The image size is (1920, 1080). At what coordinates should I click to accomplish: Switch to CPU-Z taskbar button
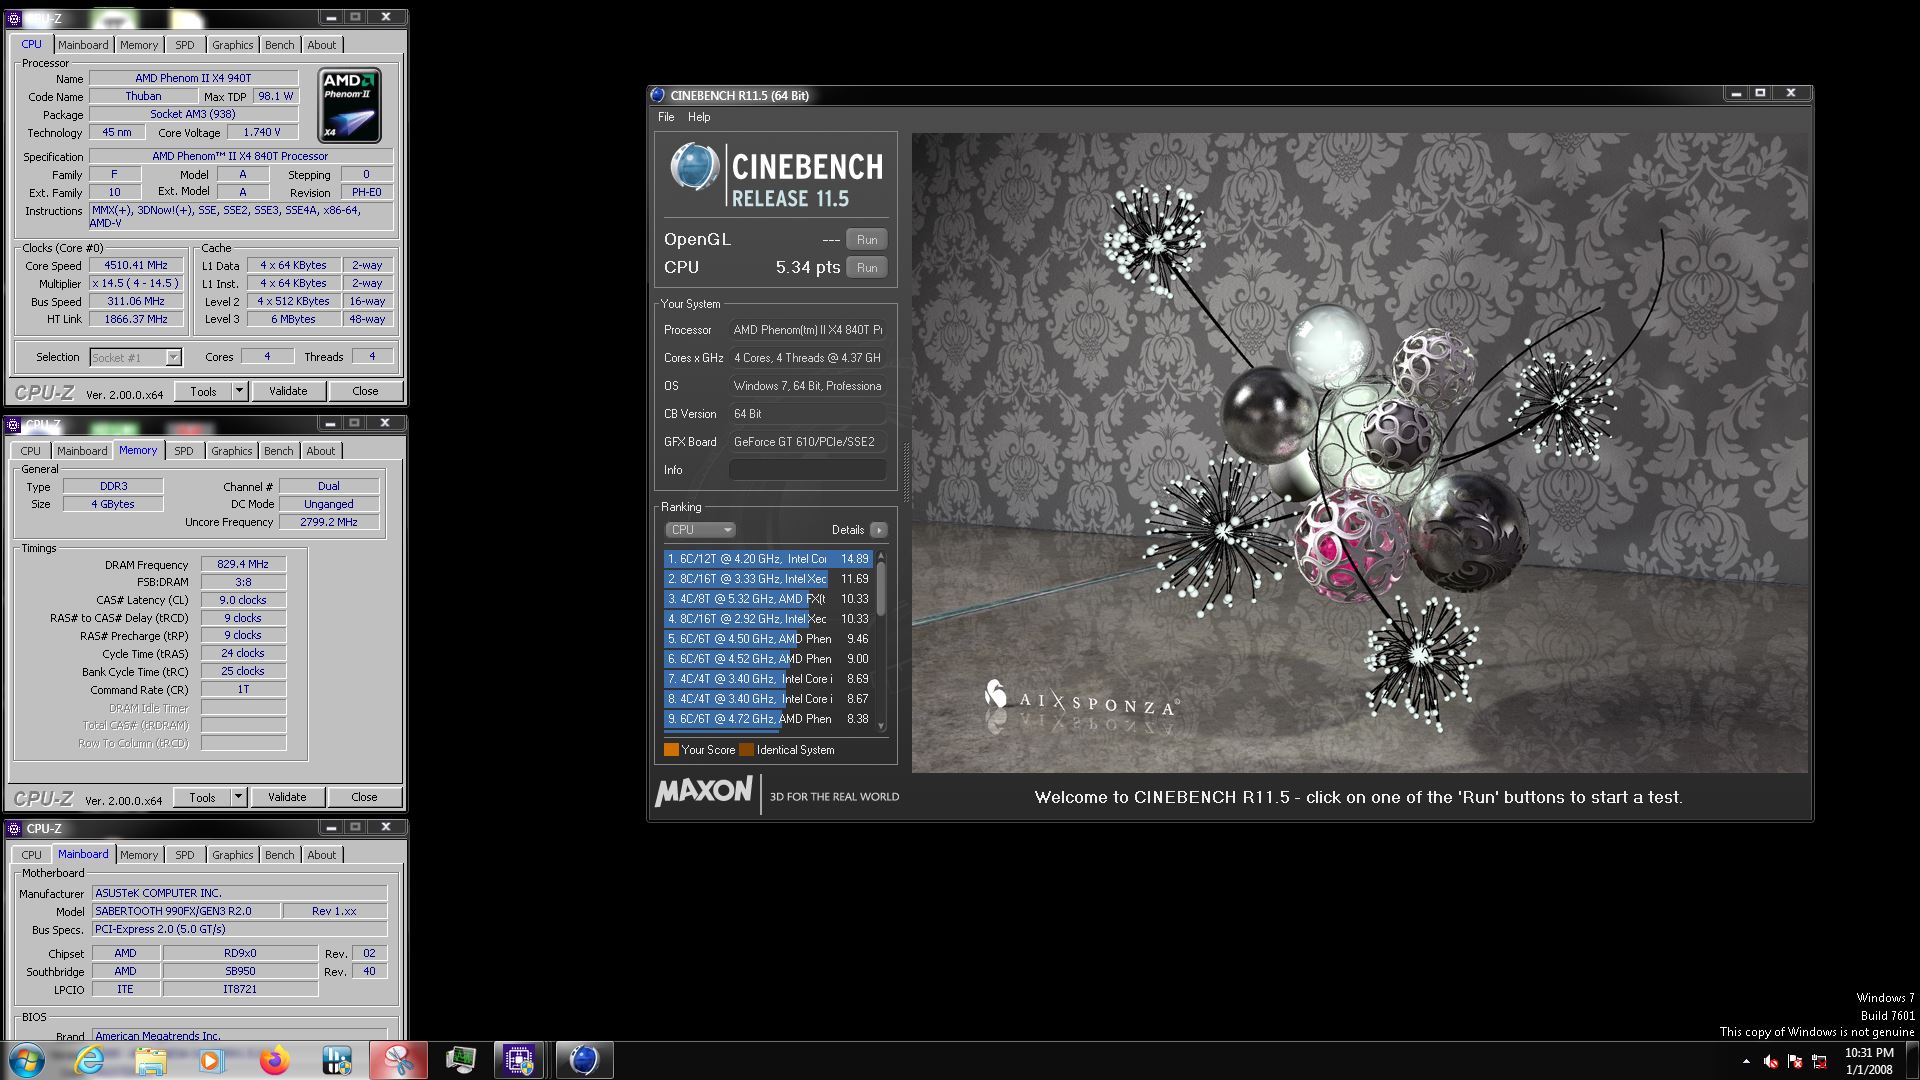519,1060
